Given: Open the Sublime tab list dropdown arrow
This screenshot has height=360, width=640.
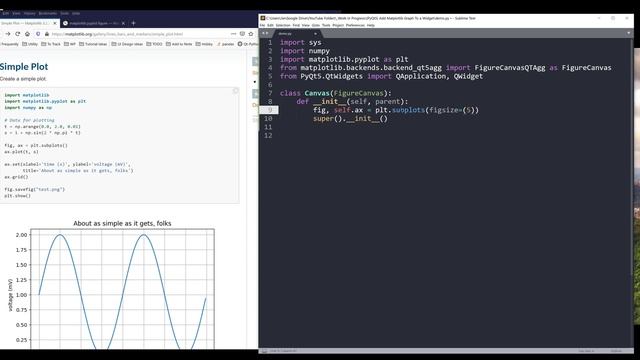Looking at the screenshot, I should pyautogui.click(x=629, y=33).
